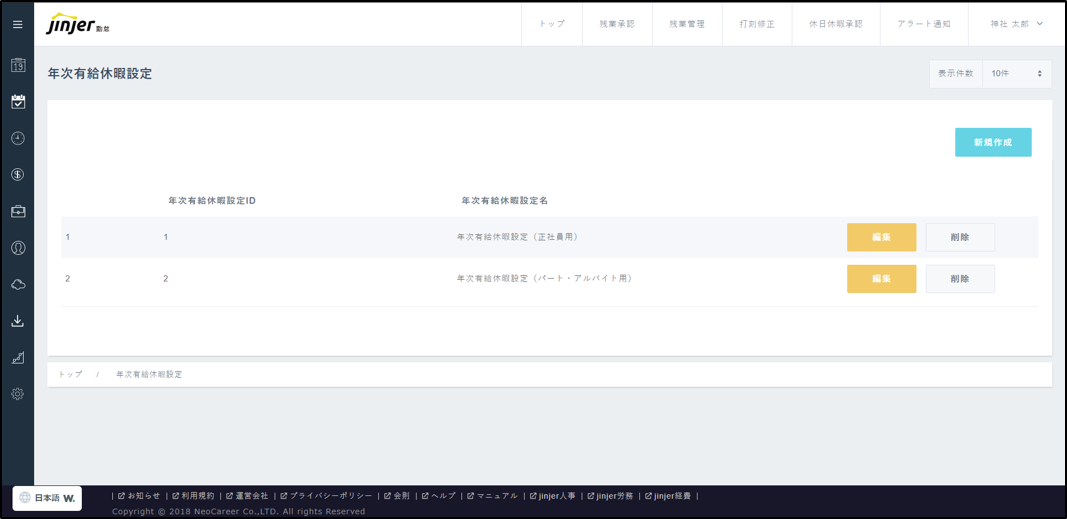Click the dollar coin icon in the sidebar

click(18, 175)
